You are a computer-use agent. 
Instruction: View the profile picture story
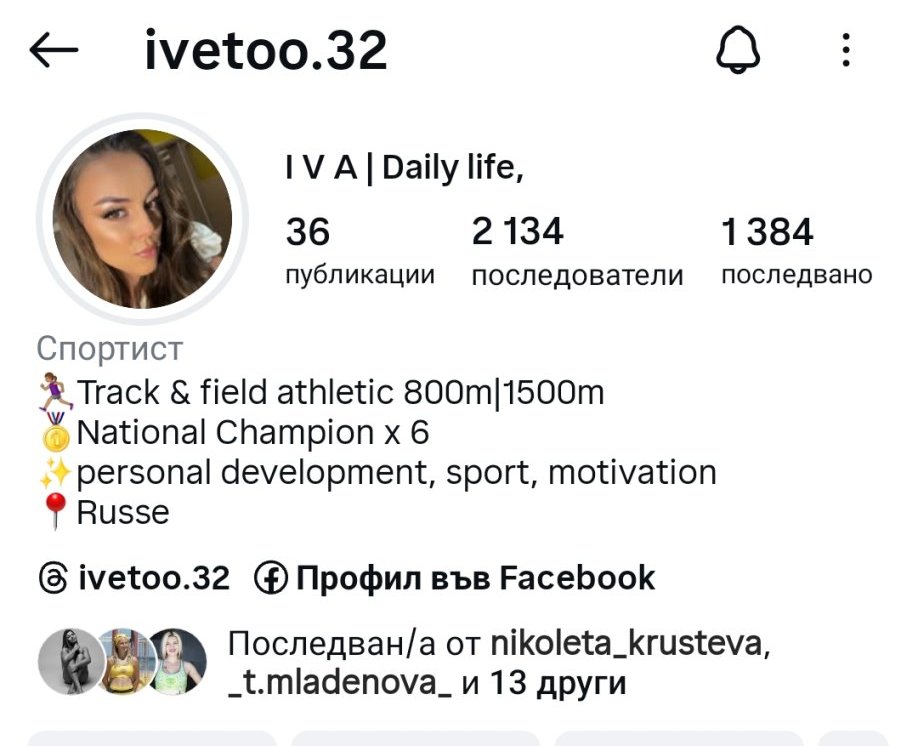pyautogui.click(x=142, y=219)
